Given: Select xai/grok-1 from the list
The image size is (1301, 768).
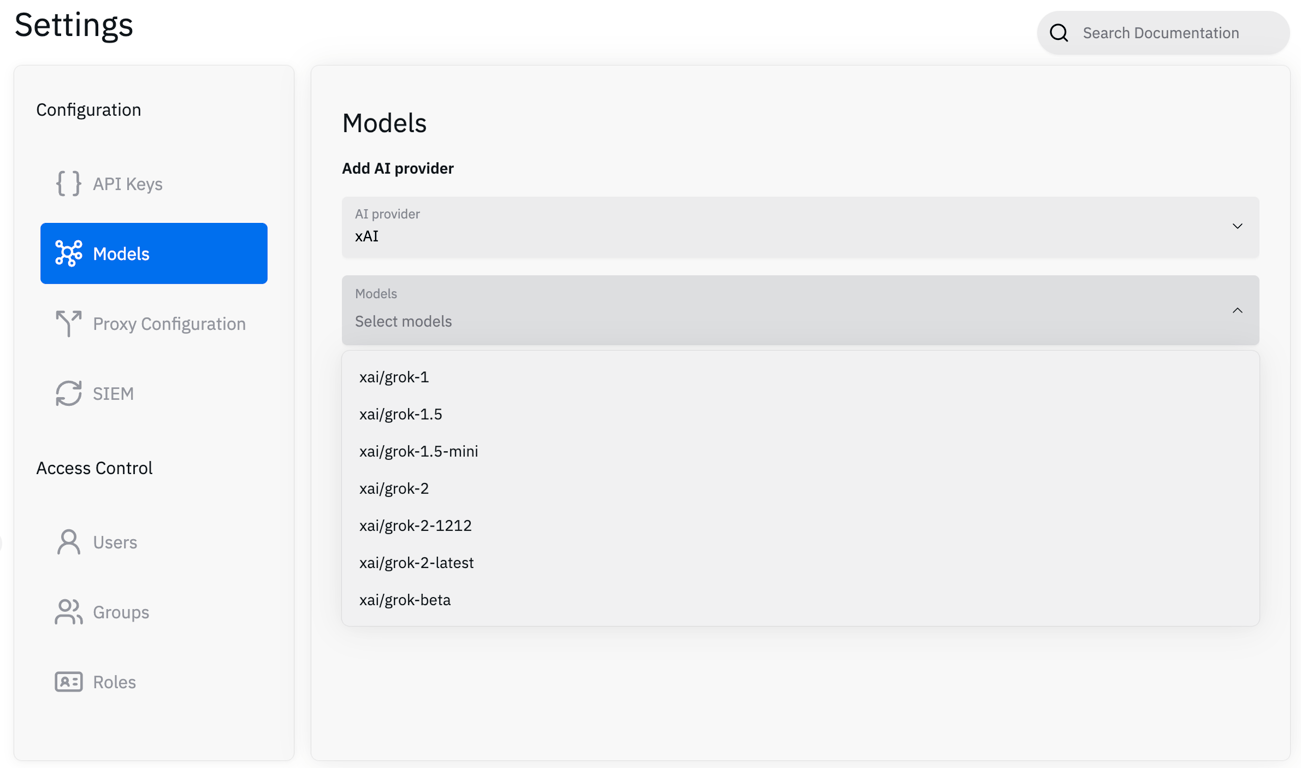Looking at the screenshot, I should [394, 377].
